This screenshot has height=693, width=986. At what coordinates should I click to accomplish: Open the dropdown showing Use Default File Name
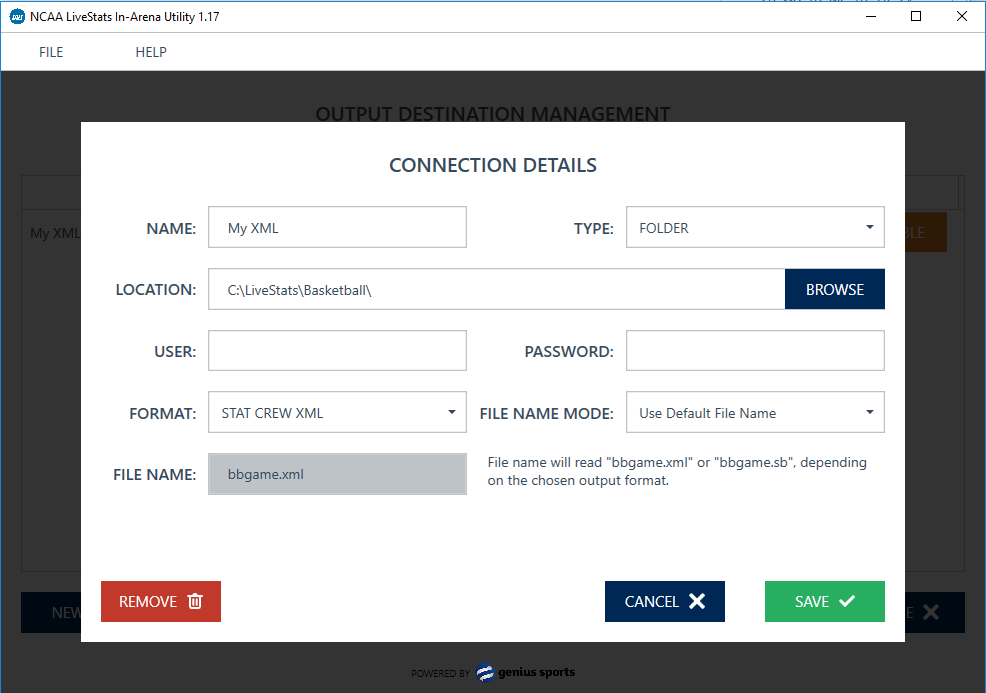coord(755,412)
